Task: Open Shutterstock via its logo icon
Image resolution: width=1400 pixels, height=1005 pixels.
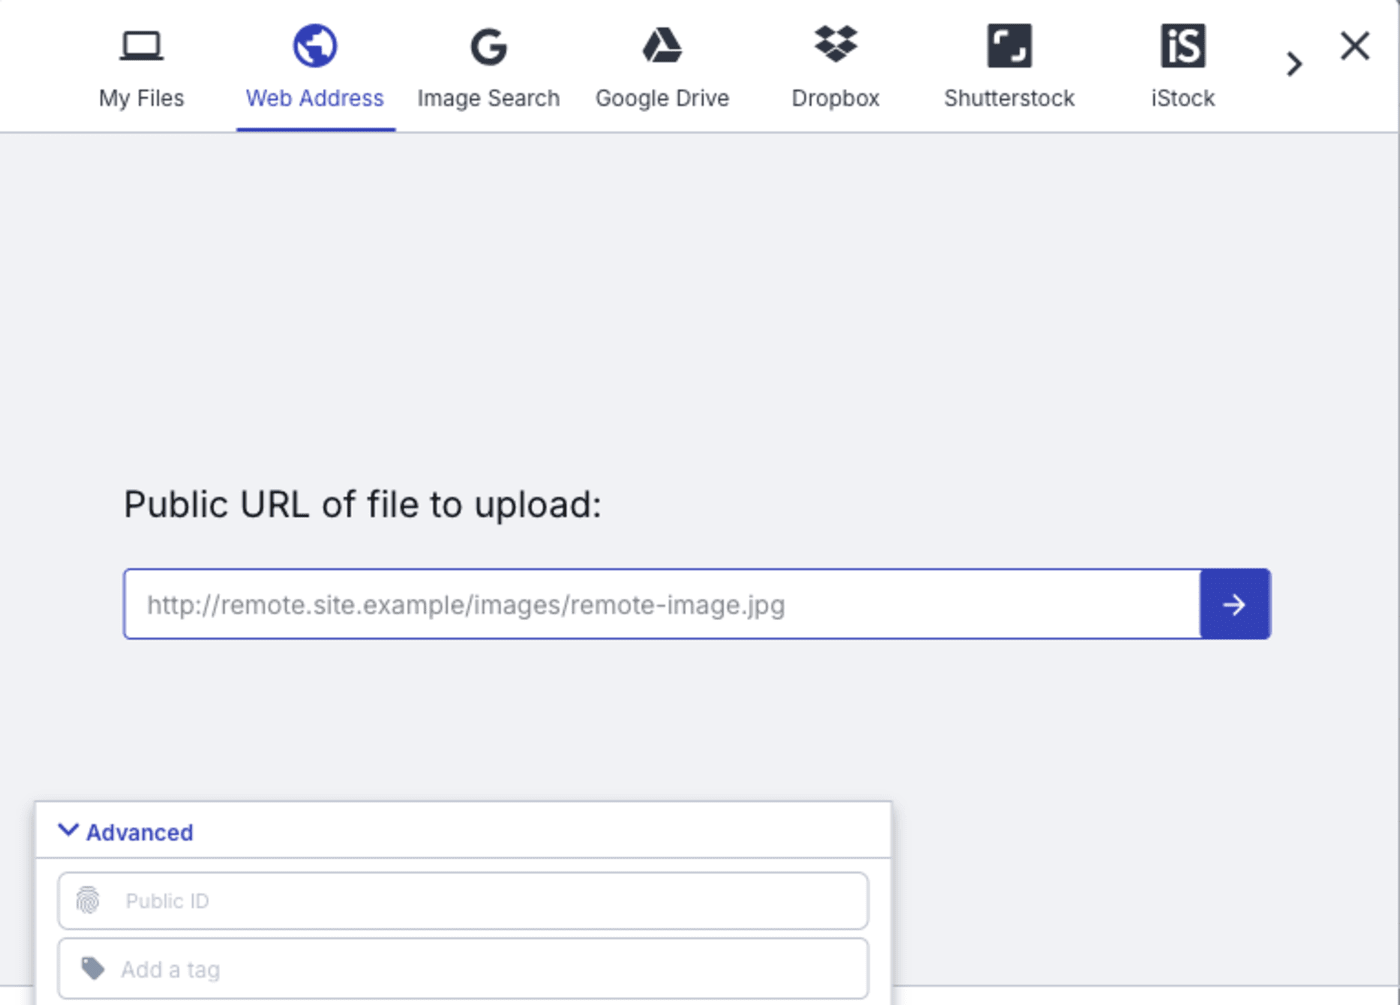Action: (1008, 44)
